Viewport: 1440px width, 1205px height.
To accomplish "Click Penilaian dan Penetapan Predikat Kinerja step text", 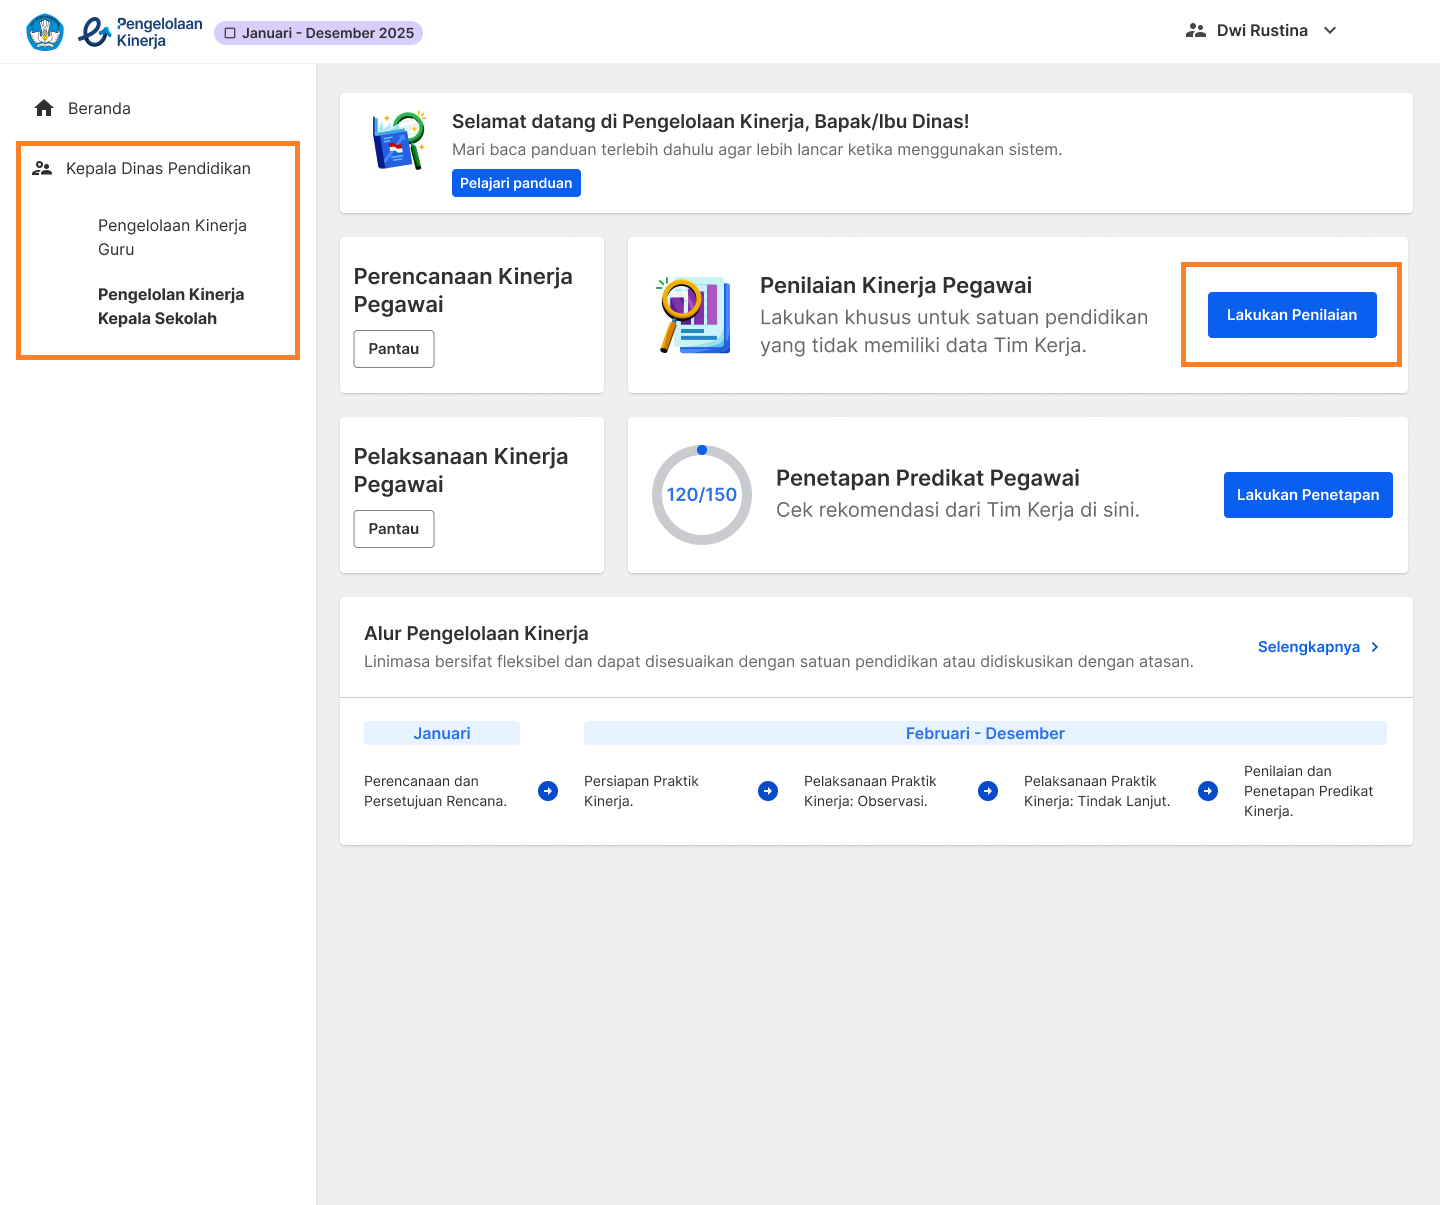I will coord(1308,791).
